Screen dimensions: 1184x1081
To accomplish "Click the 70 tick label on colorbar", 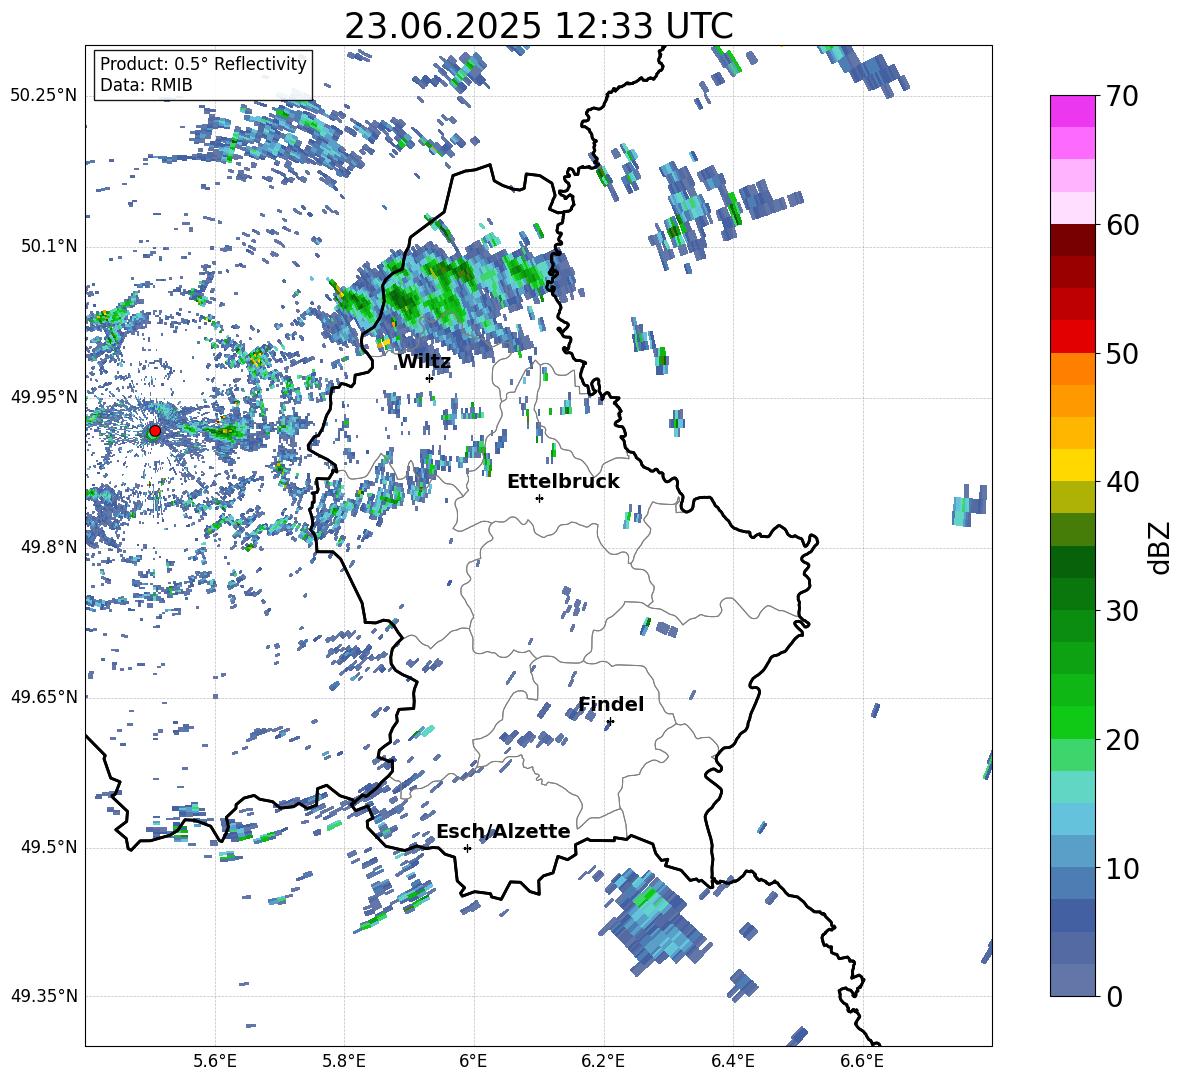I will click(x=1122, y=97).
